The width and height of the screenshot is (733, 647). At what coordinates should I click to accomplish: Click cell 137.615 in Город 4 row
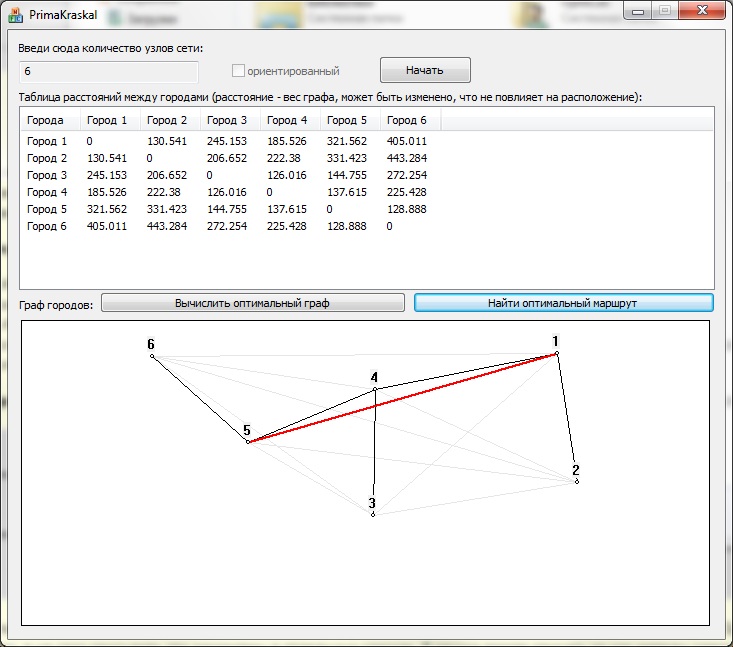pyautogui.click(x=347, y=192)
